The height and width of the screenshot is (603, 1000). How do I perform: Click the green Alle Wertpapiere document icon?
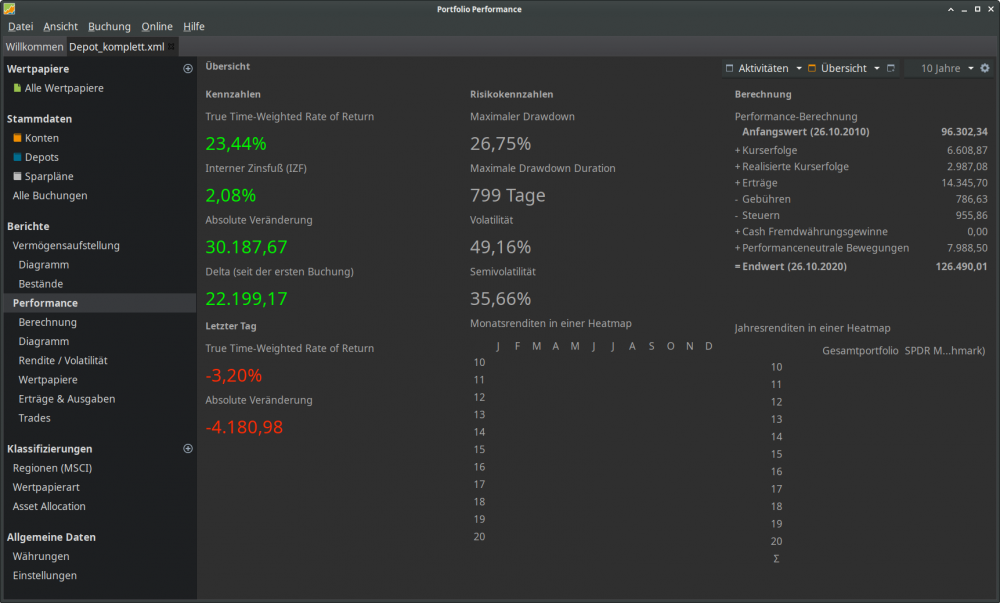pyautogui.click(x=17, y=89)
